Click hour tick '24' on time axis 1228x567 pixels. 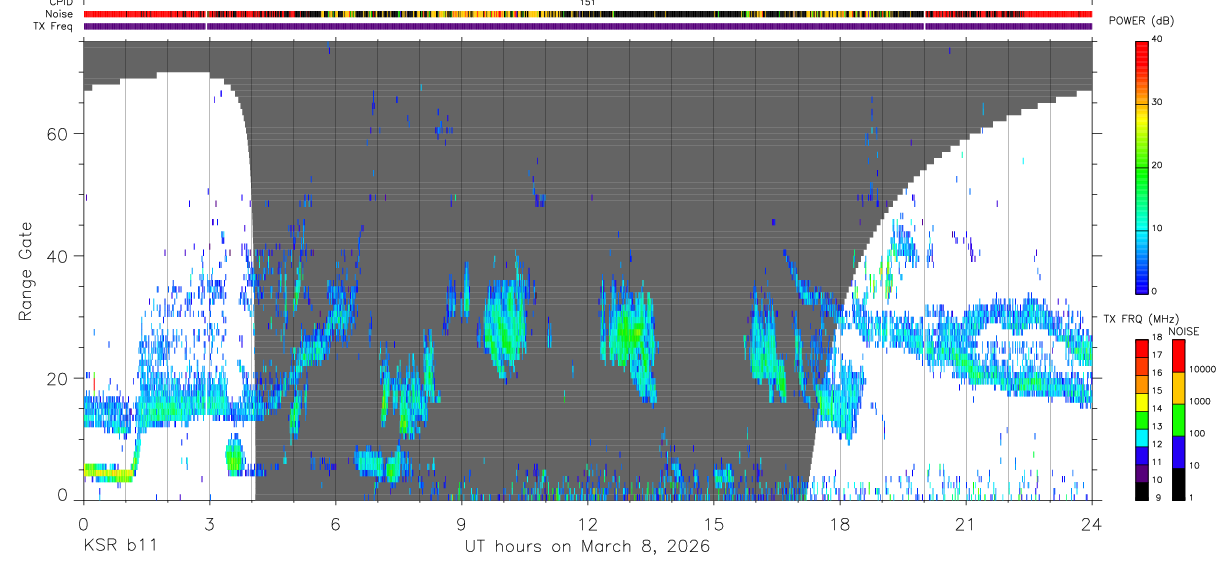(1091, 523)
